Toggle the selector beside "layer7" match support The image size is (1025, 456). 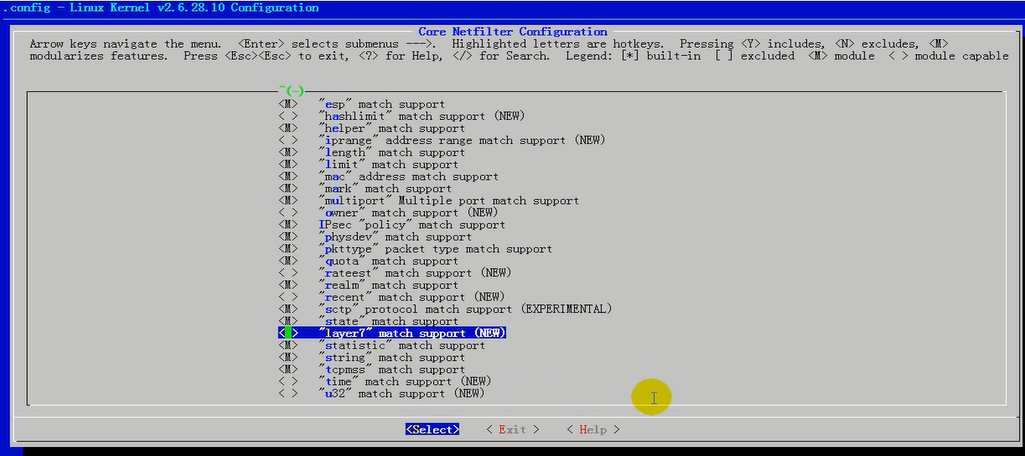pos(288,333)
